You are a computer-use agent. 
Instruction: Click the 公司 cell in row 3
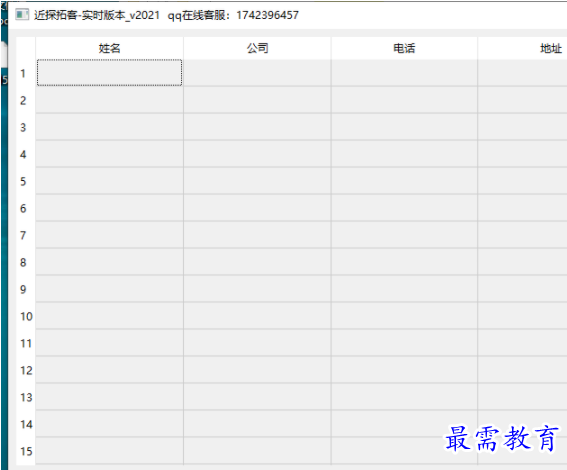pyautogui.click(x=257, y=127)
